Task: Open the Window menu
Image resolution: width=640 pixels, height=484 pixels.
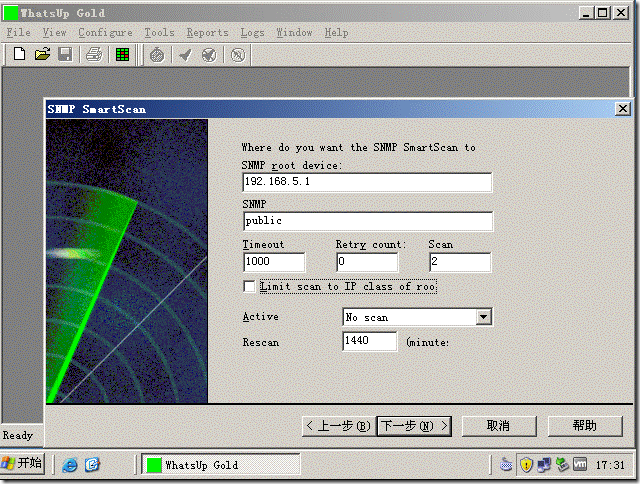Action: [x=294, y=33]
